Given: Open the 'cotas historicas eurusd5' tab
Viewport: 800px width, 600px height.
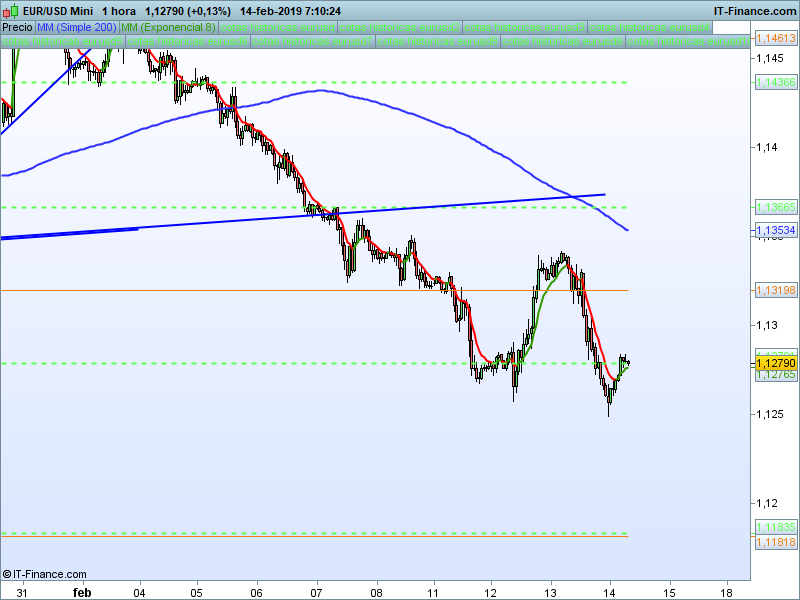Looking at the screenshot, I should pos(62,41).
